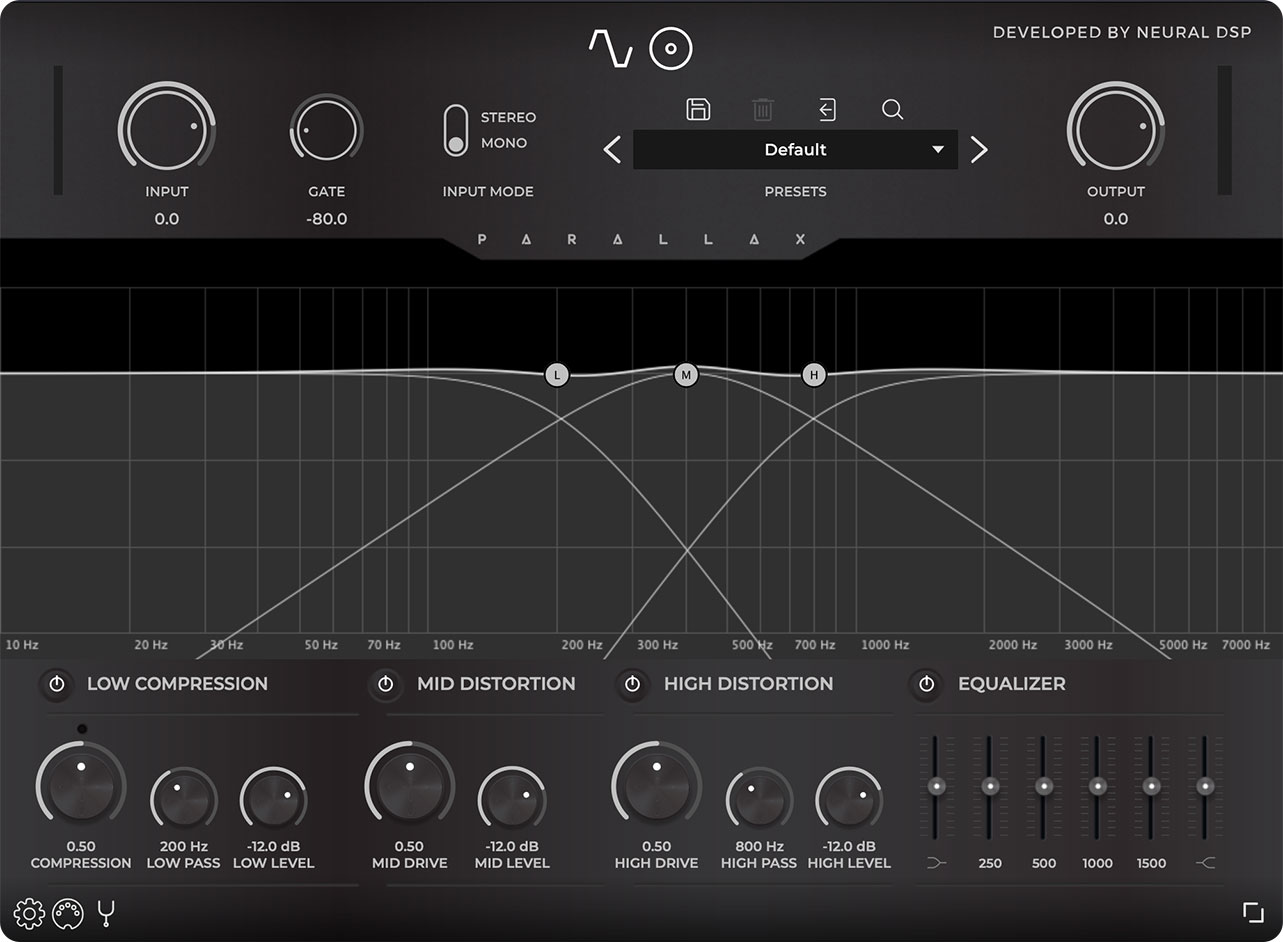Screen dimensions: 1283x942
Task: Select the H band node on the graph
Action: coord(815,375)
